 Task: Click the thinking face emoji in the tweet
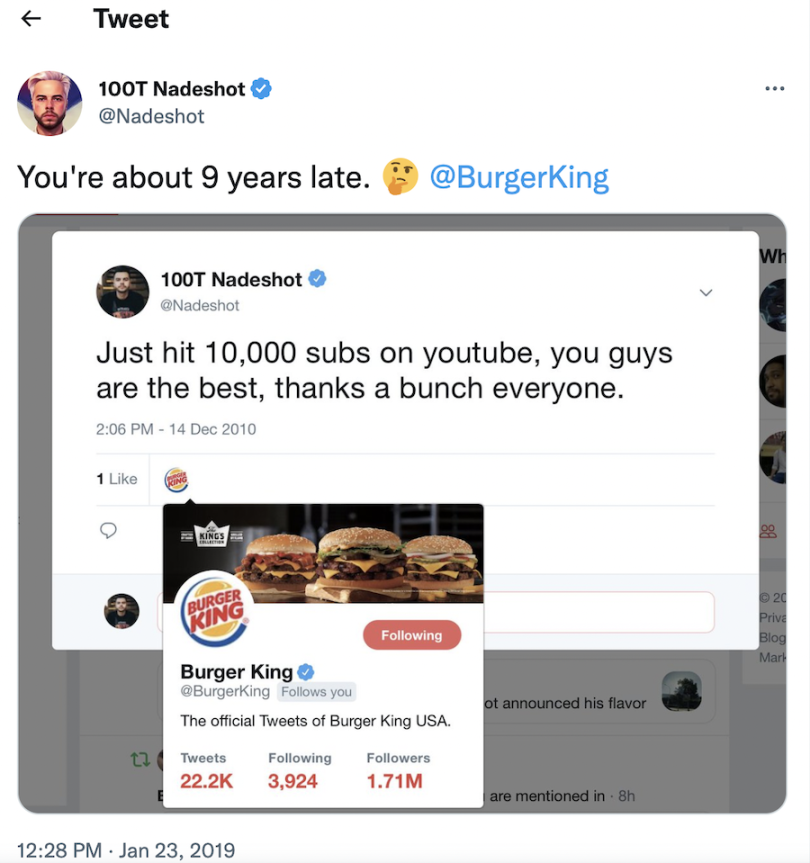(x=401, y=177)
